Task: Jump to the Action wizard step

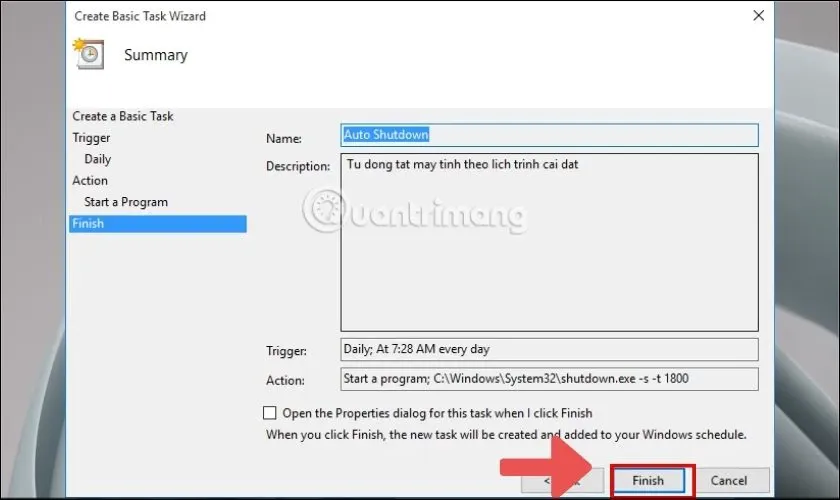Action: pos(90,181)
